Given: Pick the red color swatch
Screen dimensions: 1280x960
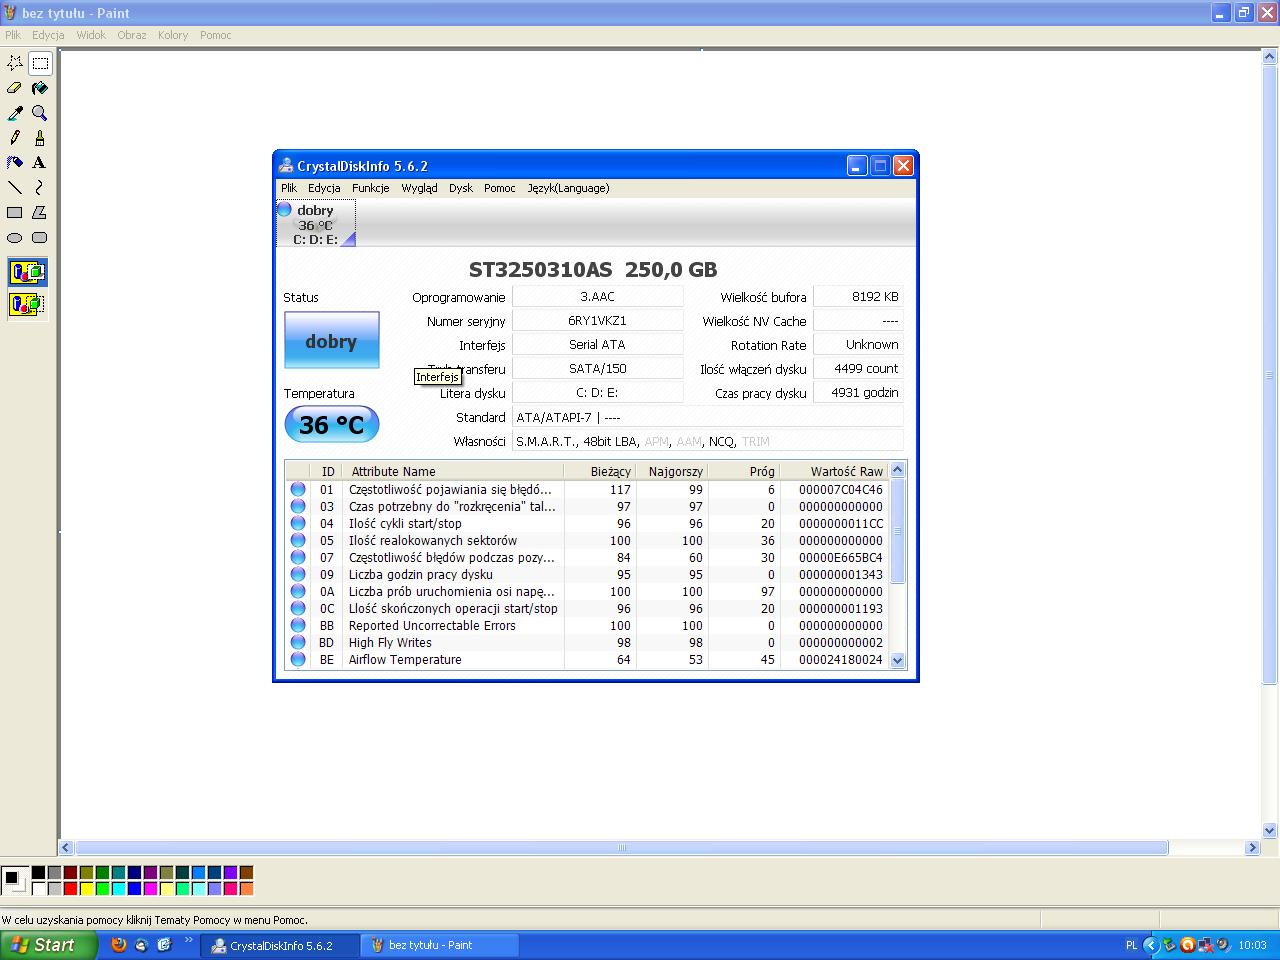Looking at the screenshot, I should click(x=70, y=888).
